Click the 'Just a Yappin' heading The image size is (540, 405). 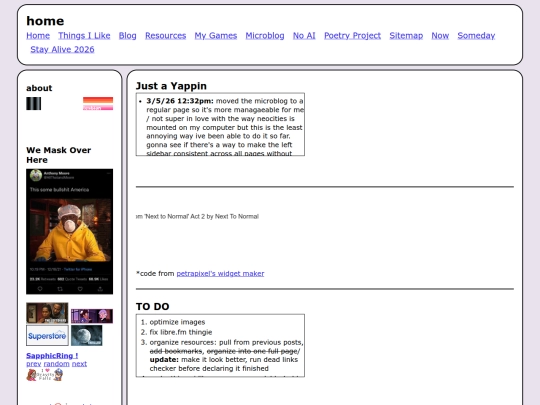[171, 86]
